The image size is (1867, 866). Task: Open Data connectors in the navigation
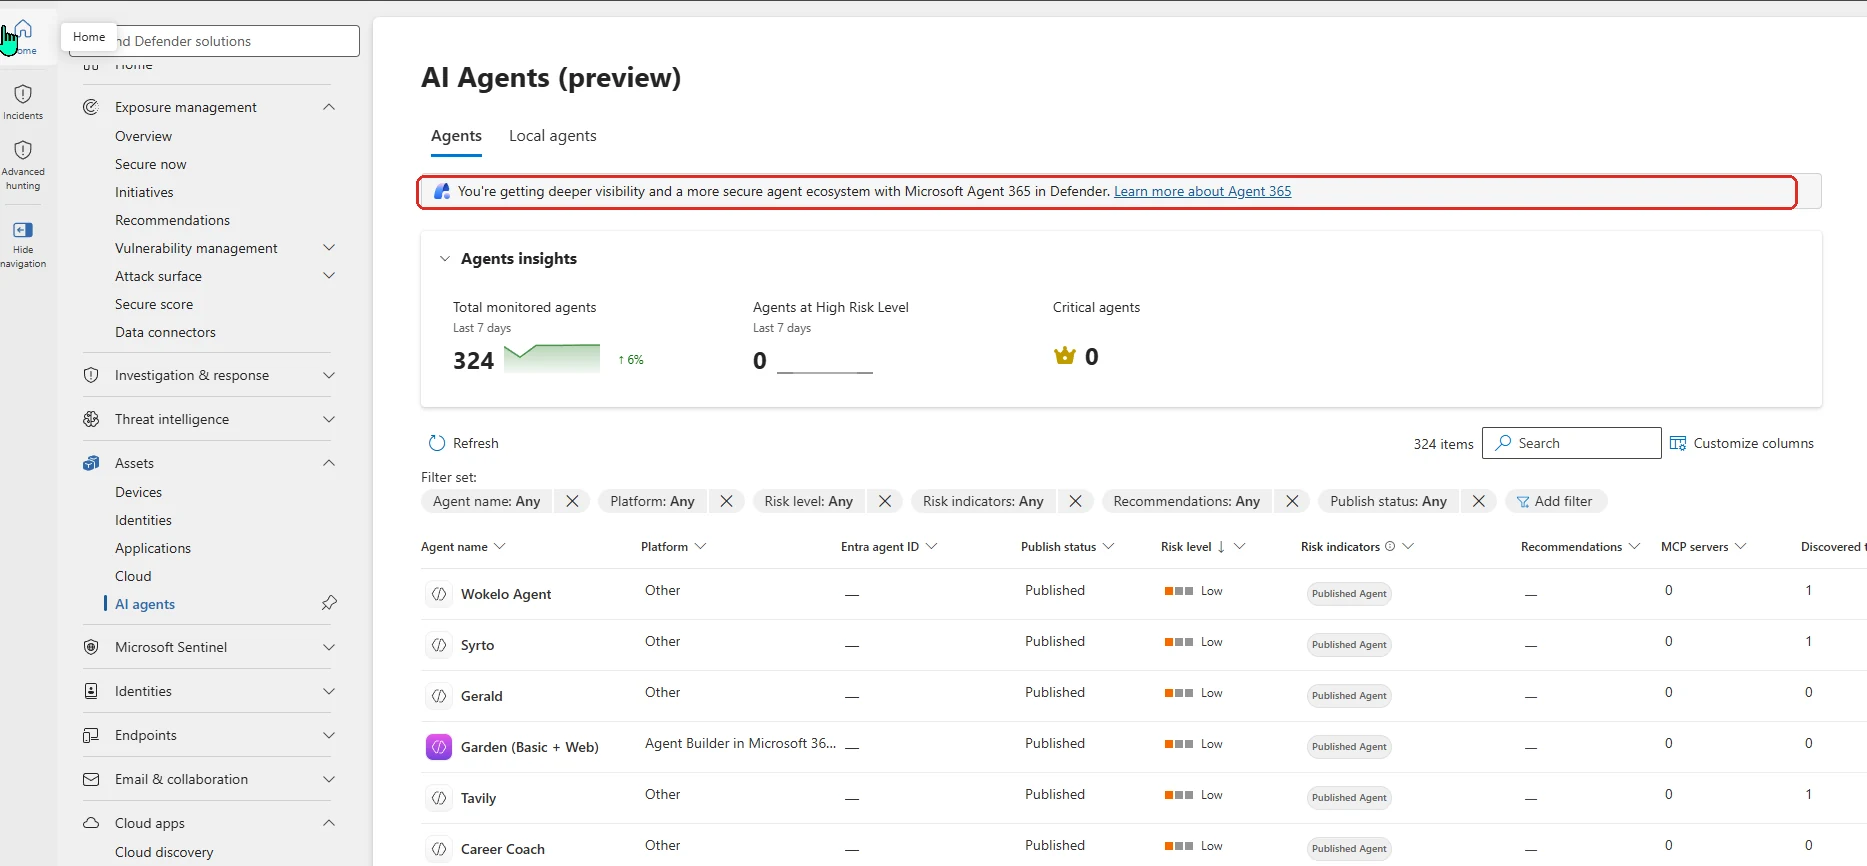click(x=165, y=332)
